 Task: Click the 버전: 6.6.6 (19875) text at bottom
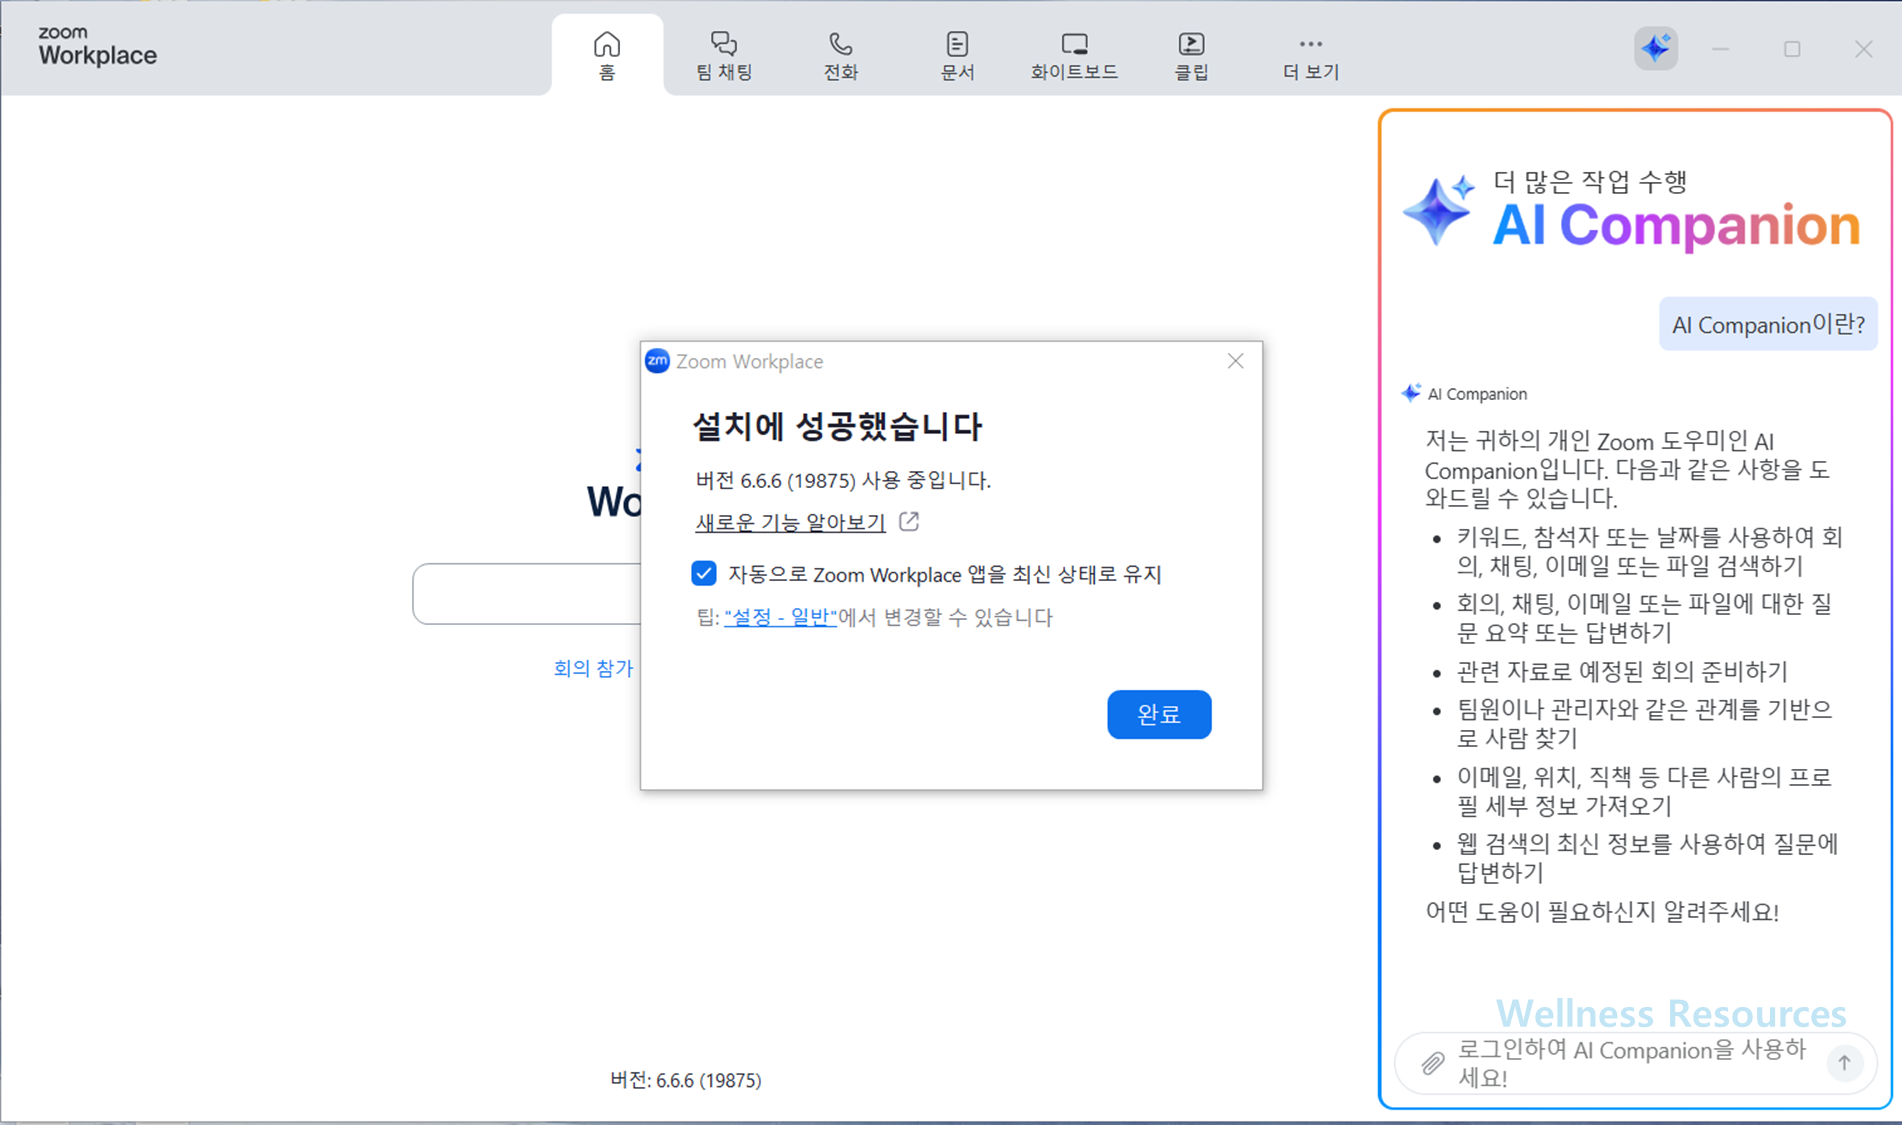pos(686,1080)
